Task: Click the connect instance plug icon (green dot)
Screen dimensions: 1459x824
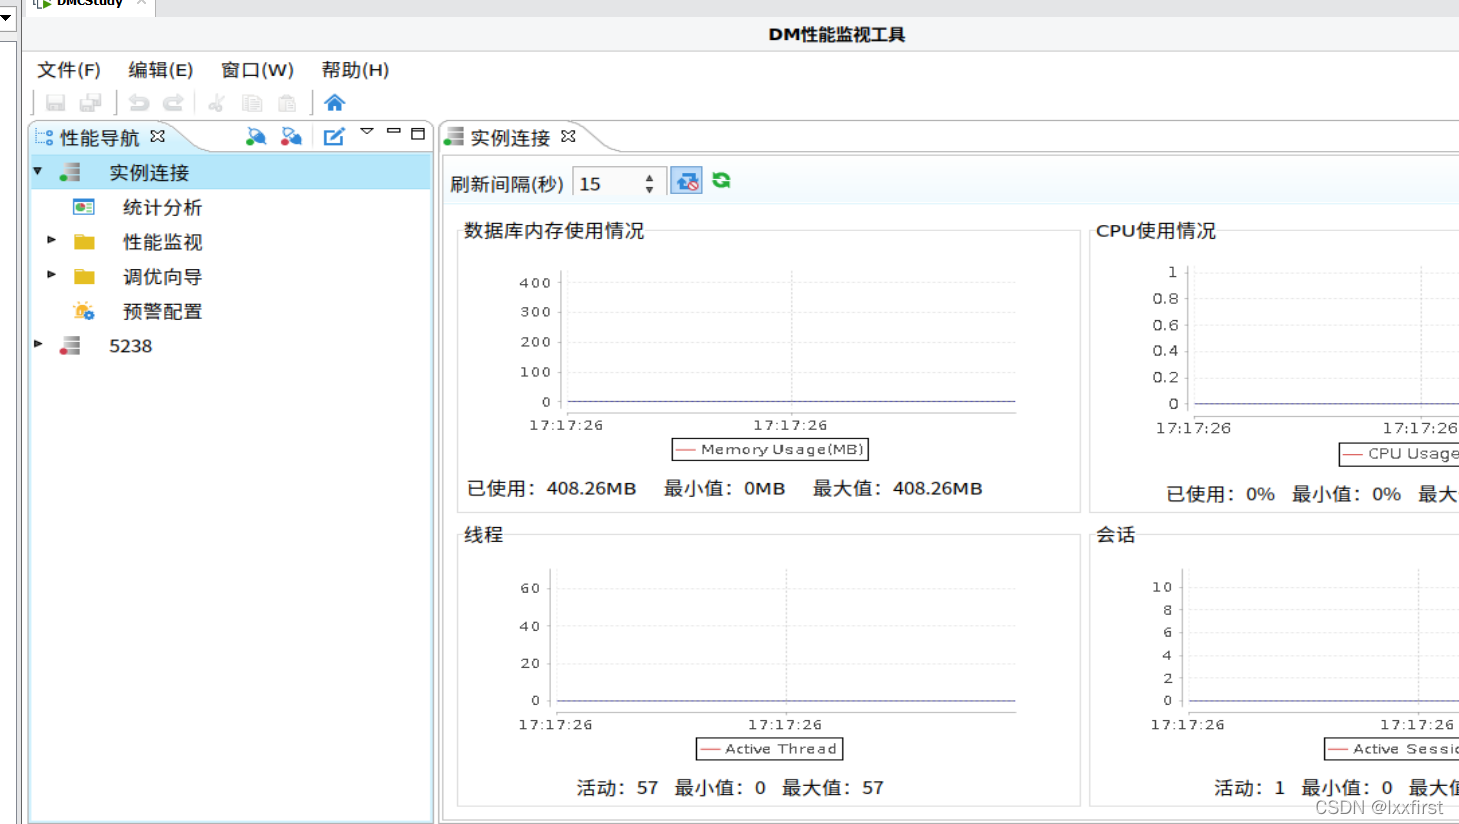Action: point(256,136)
